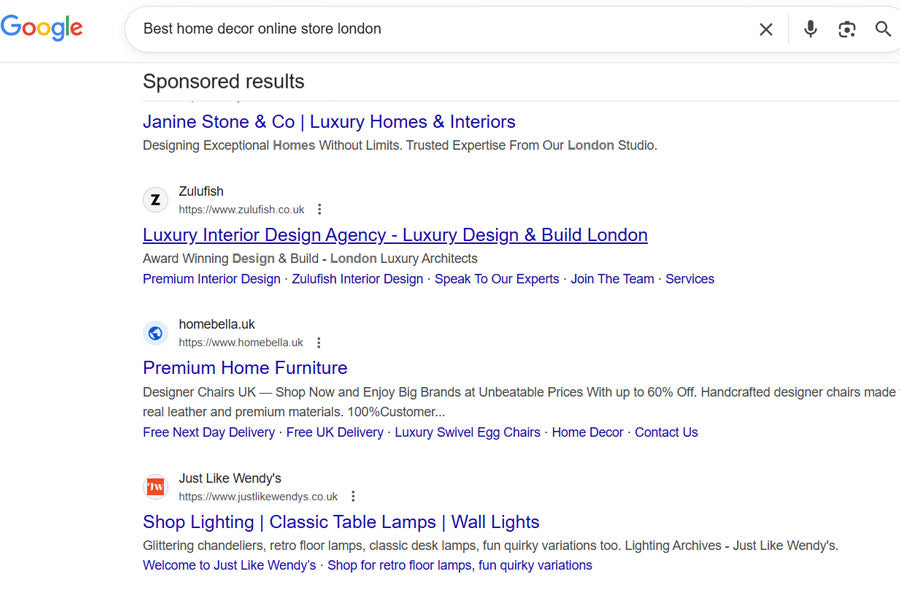Viewport: 900px width, 600px height.
Task: Click Award Winning Design & Build description
Action: [x=310, y=259]
